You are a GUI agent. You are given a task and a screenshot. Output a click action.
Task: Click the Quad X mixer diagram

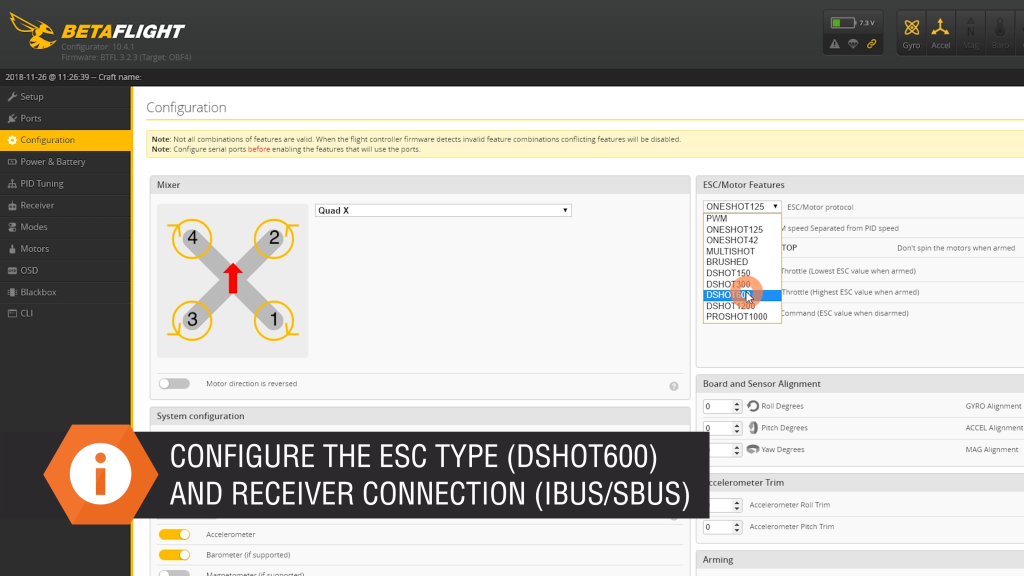click(232, 281)
